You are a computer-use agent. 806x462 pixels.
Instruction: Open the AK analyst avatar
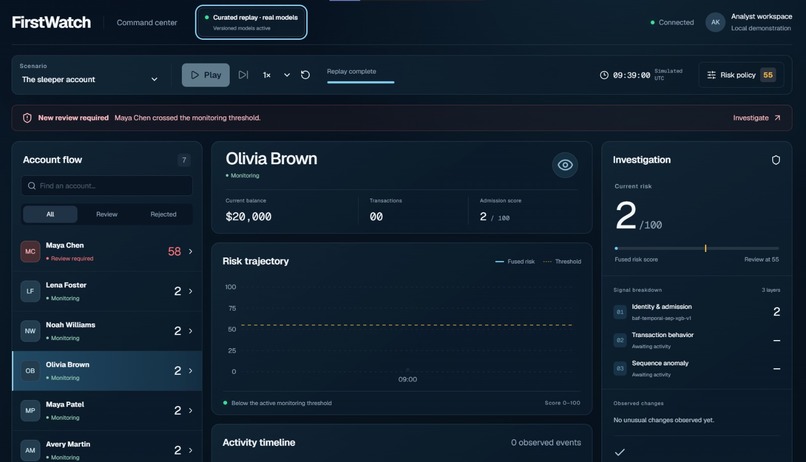[715, 22]
